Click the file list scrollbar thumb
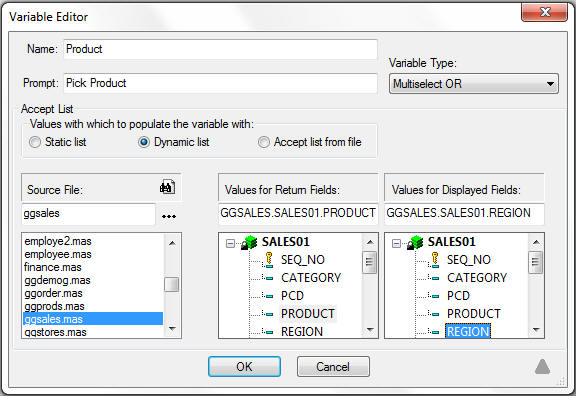 172,285
